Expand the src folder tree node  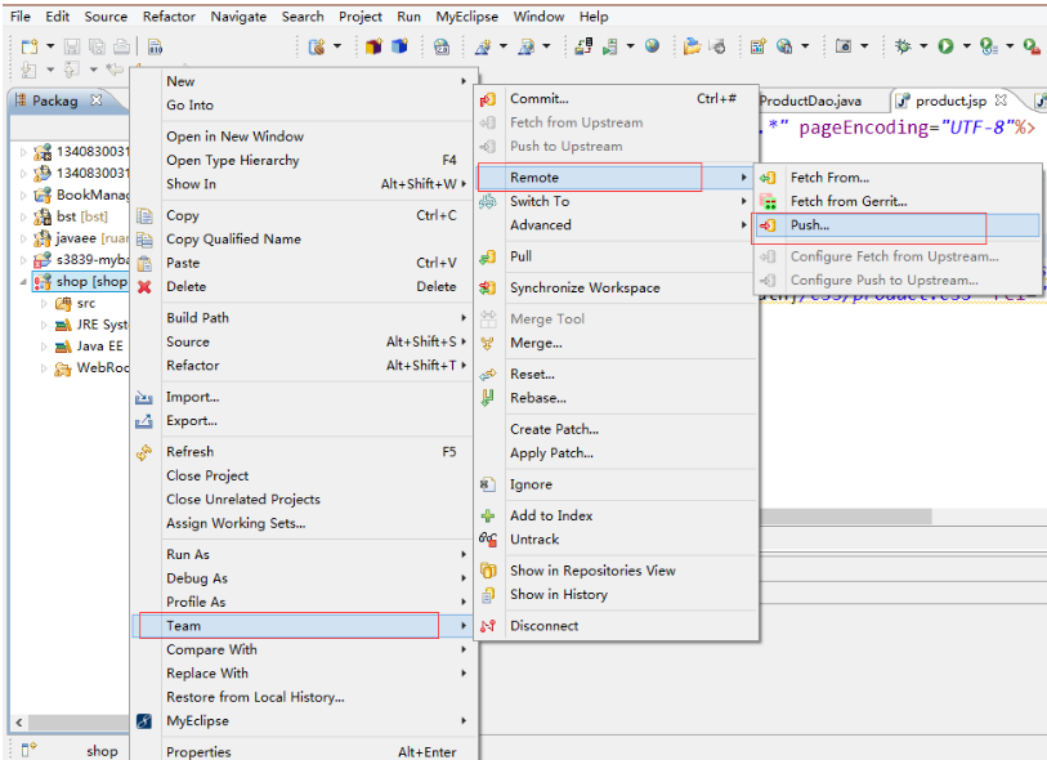(44, 304)
